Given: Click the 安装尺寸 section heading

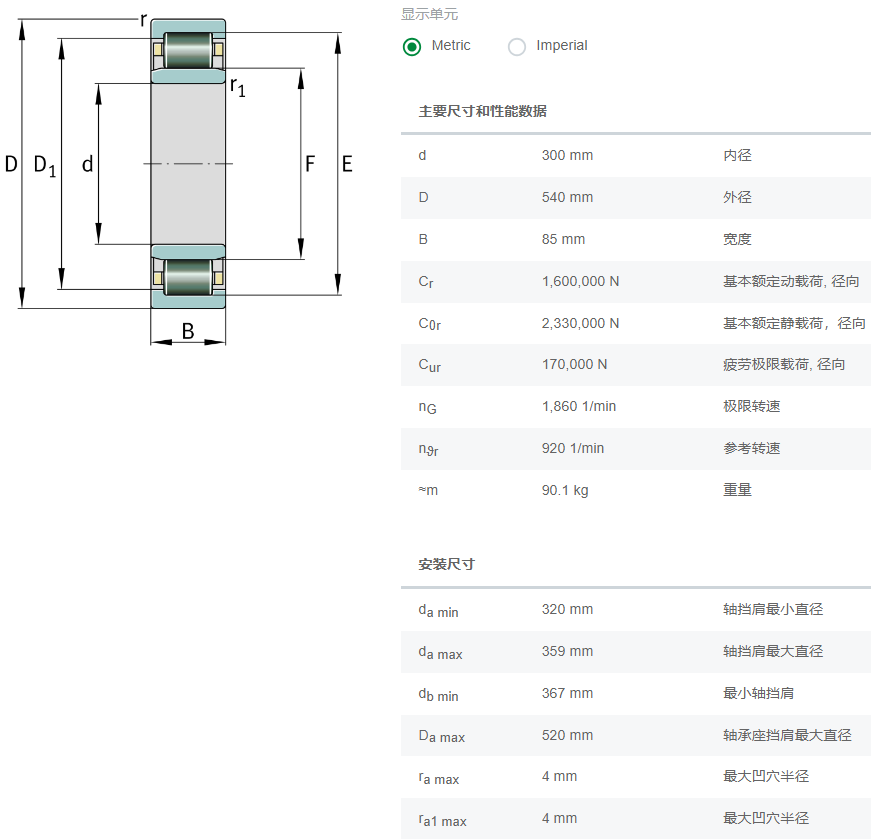Looking at the screenshot, I should click(446, 565).
